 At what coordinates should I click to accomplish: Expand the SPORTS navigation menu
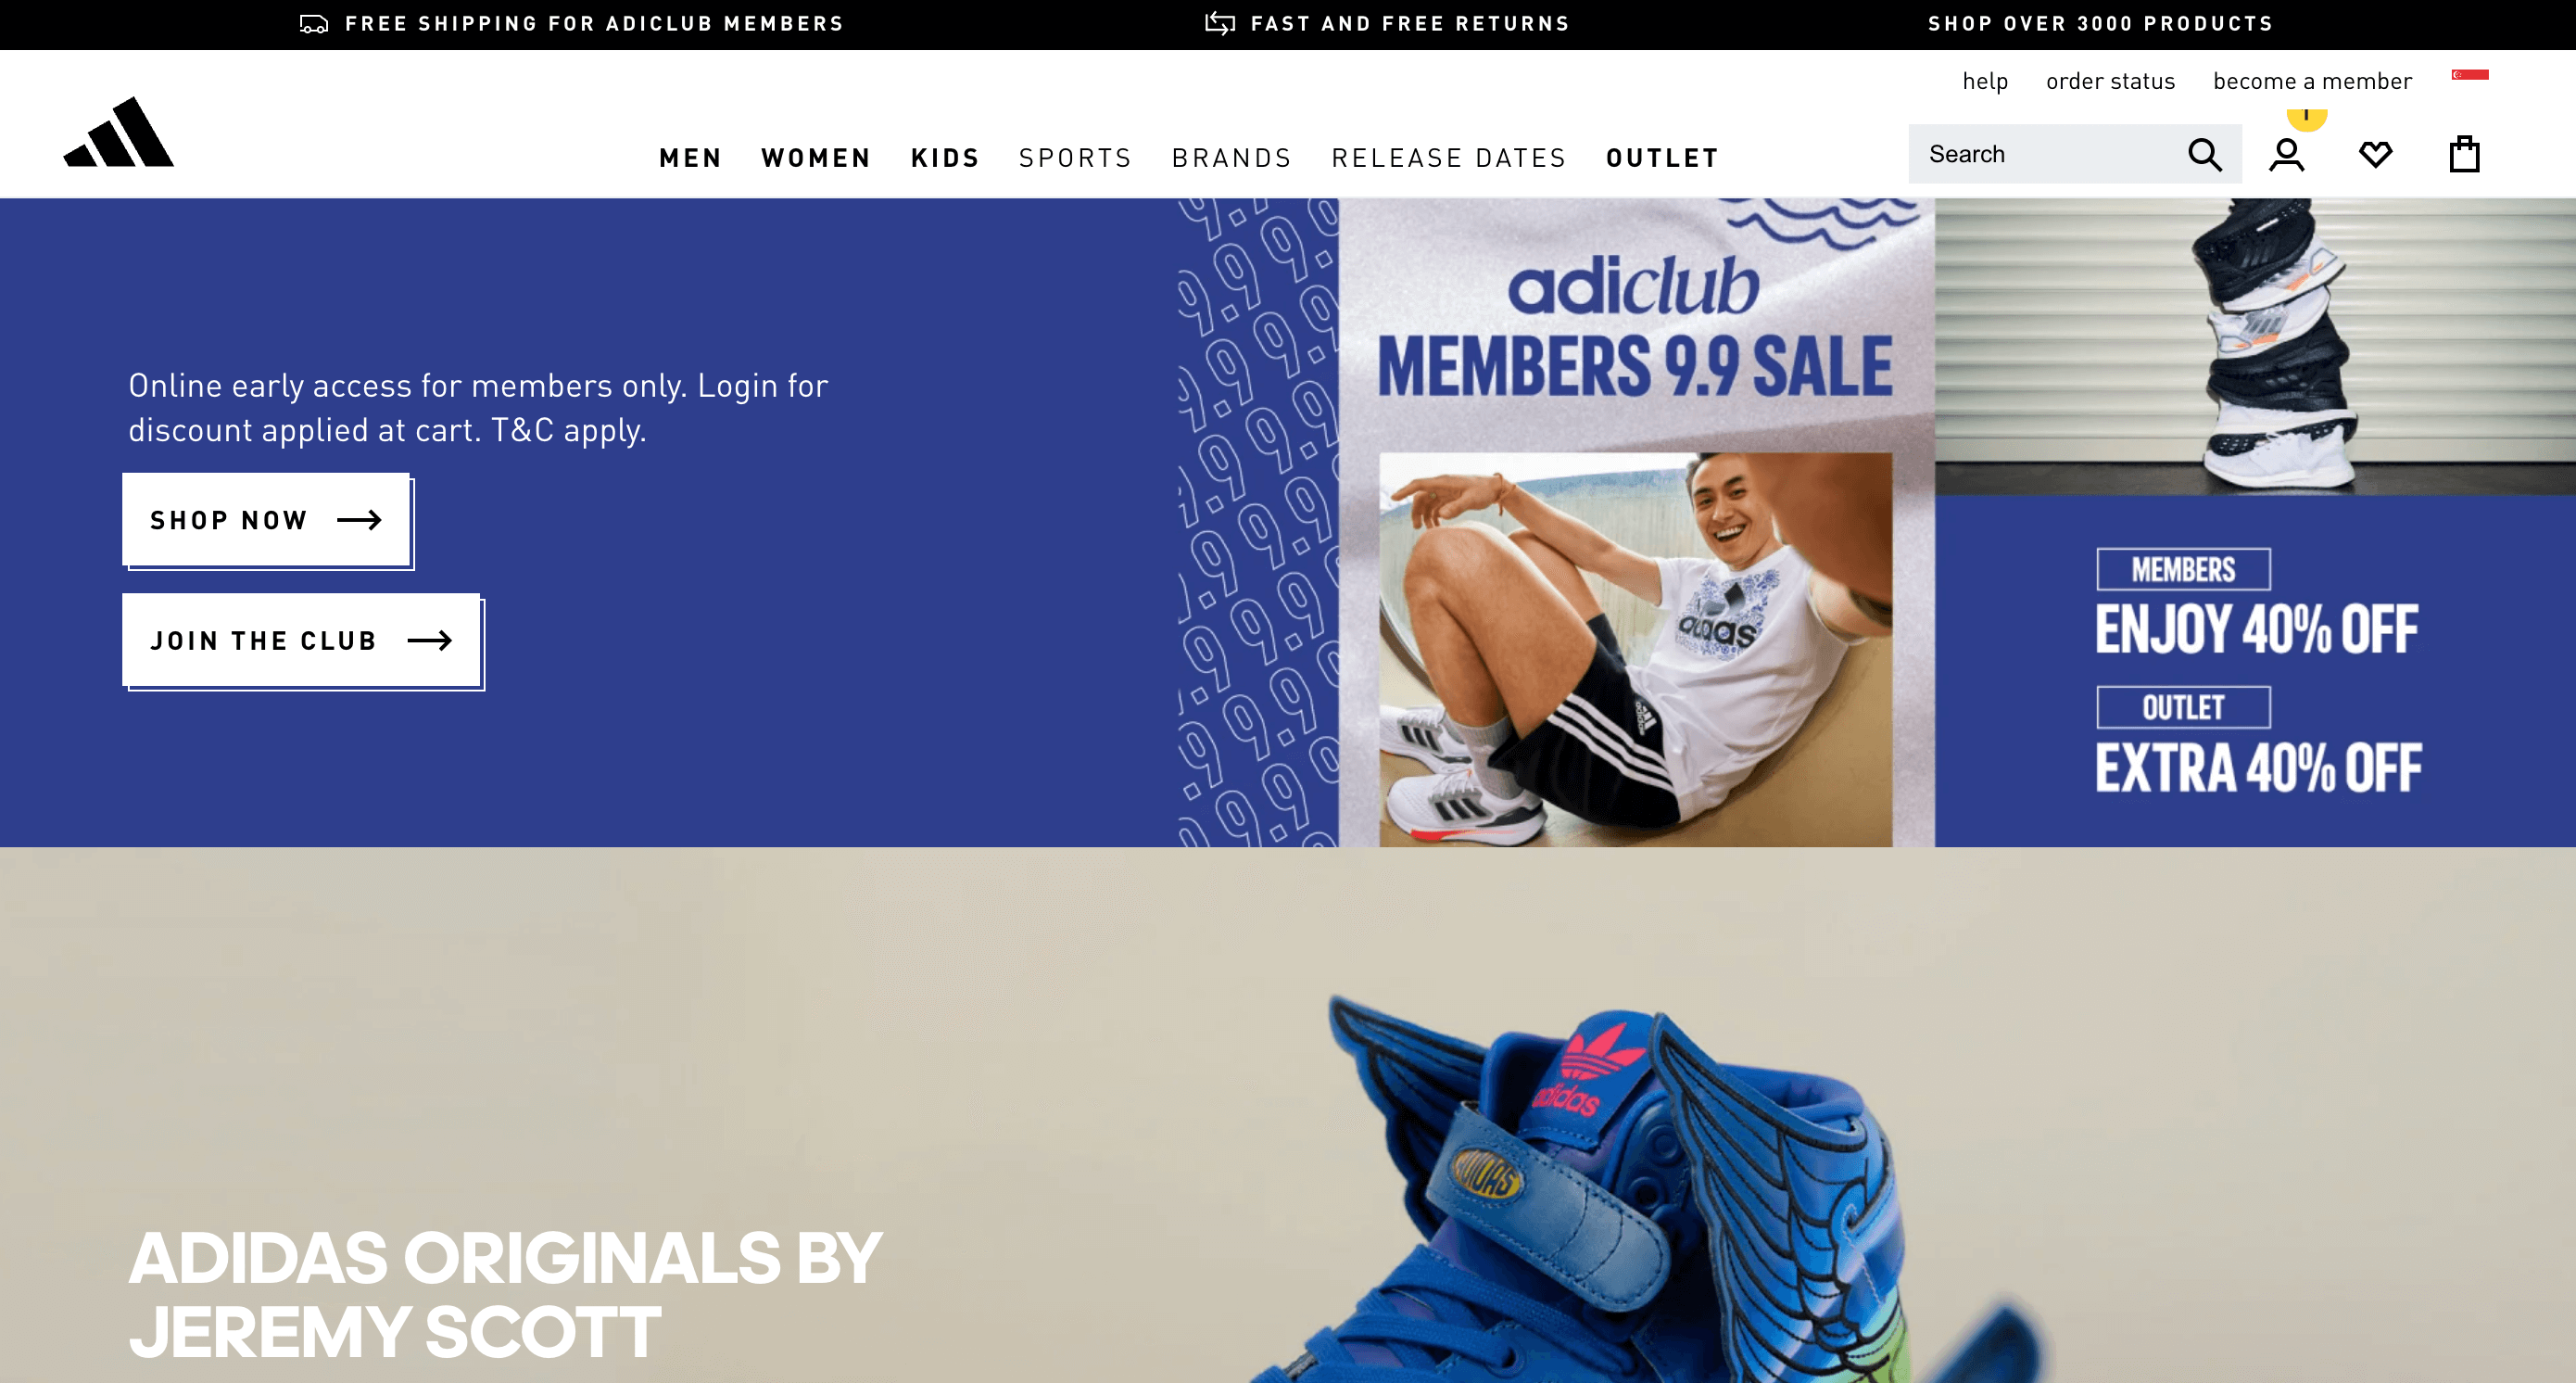[1075, 158]
